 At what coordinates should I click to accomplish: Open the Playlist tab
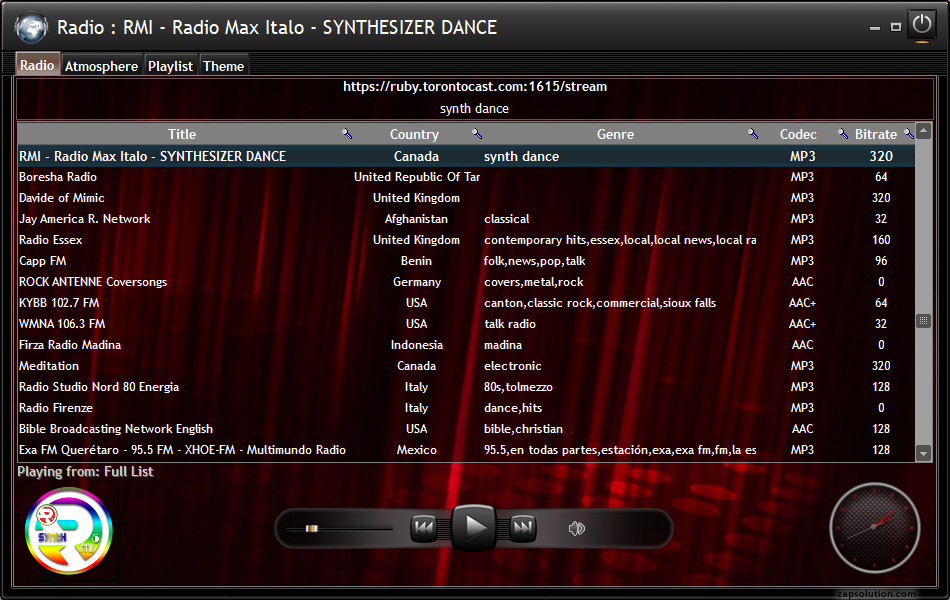170,66
